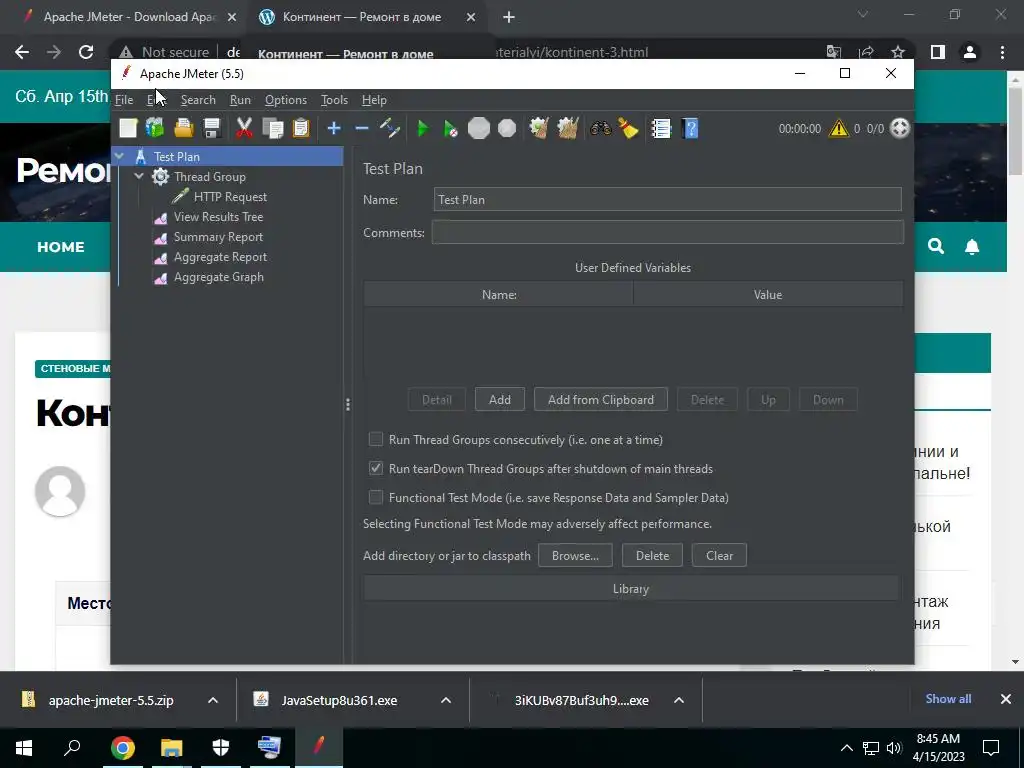The height and width of the screenshot is (768, 1024).
Task: Click the Paste clipboard icon
Action: (300, 128)
